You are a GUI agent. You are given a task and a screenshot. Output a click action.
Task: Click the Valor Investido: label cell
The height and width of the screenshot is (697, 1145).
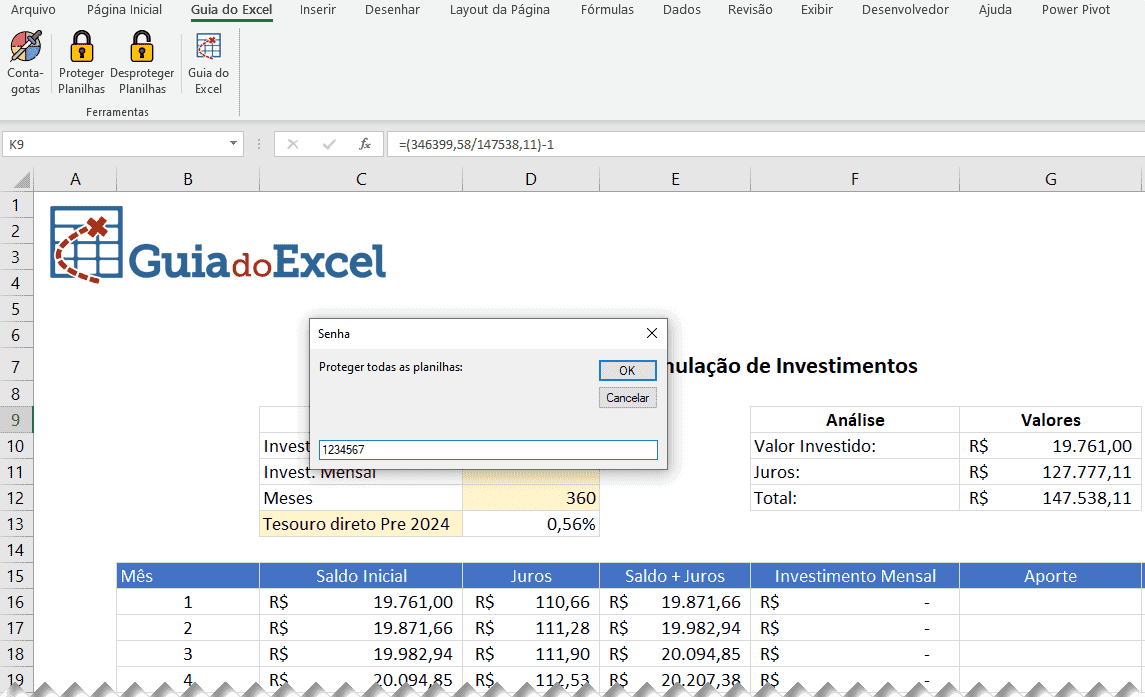[x=854, y=446]
